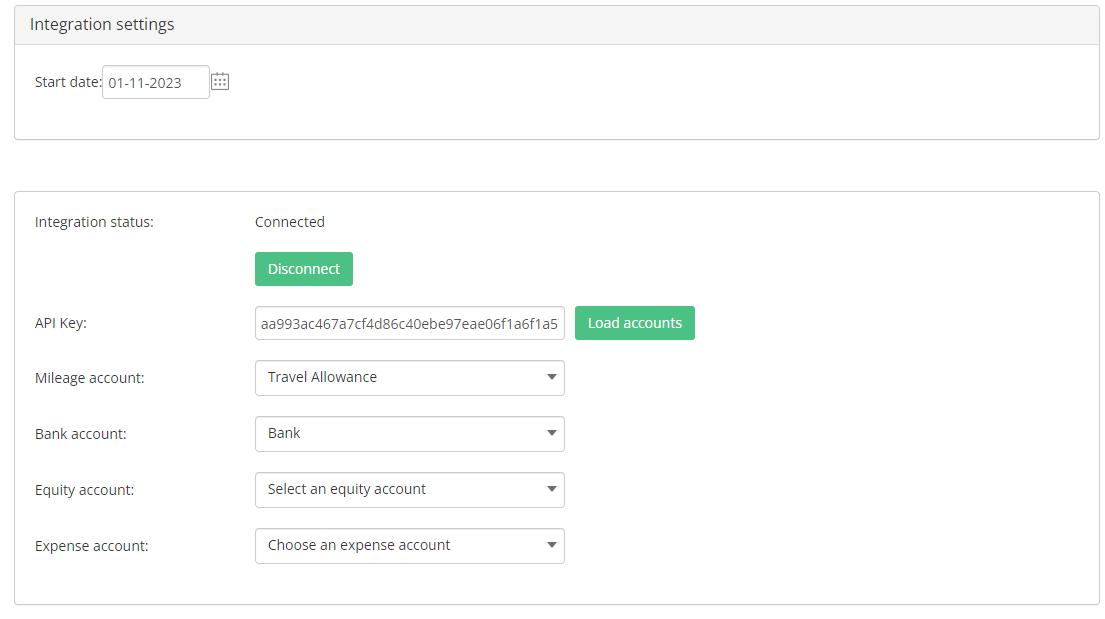
Task: Open the Start date calendar picker icon
Action: point(220,82)
